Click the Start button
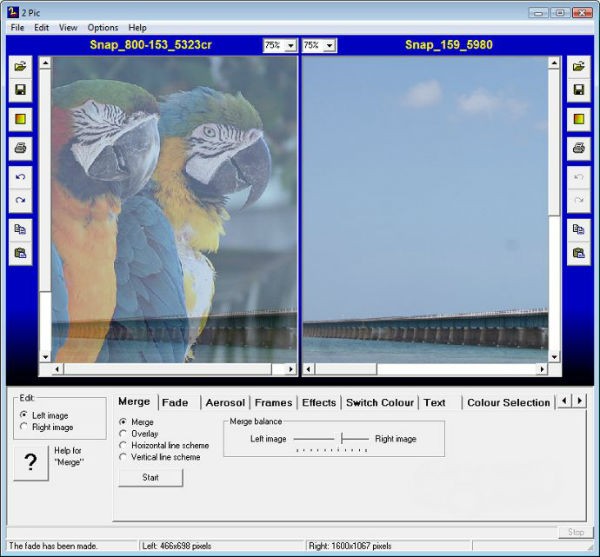This screenshot has height=557, width=600. pyautogui.click(x=150, y=478)
